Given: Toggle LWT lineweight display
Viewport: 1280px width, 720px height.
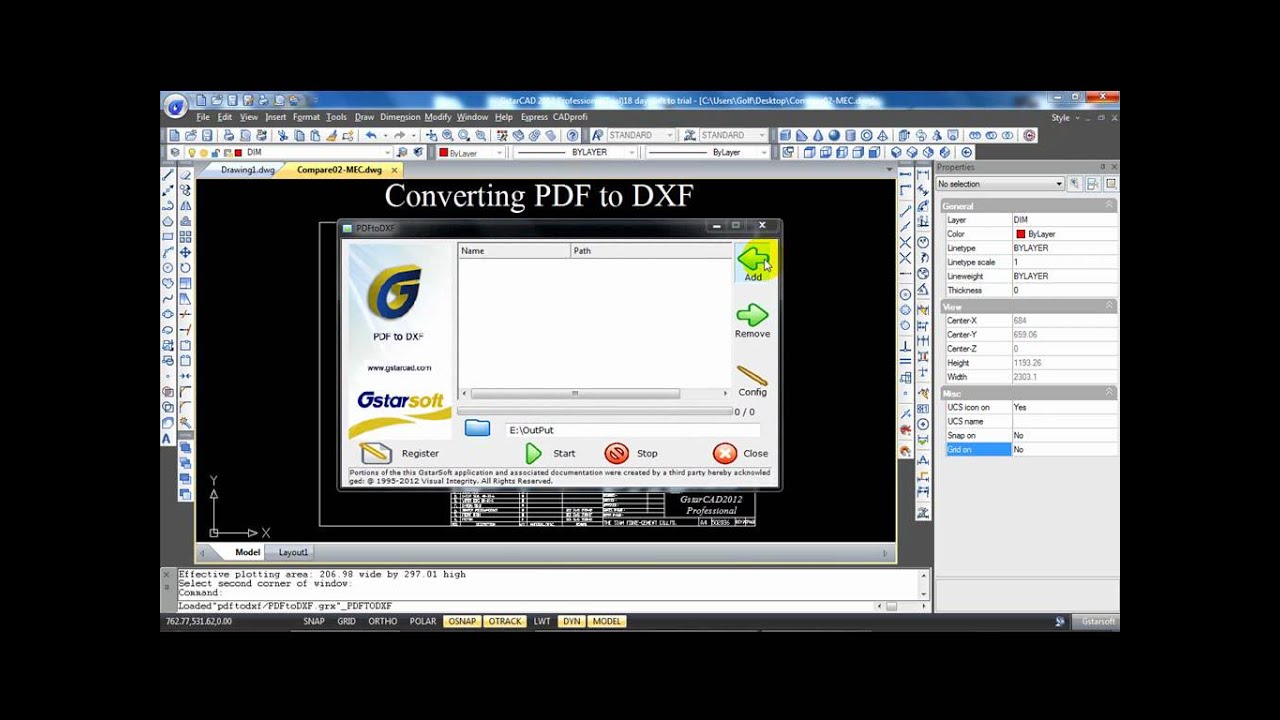Looking at the screenshot, I should click(x=541, y=621).
